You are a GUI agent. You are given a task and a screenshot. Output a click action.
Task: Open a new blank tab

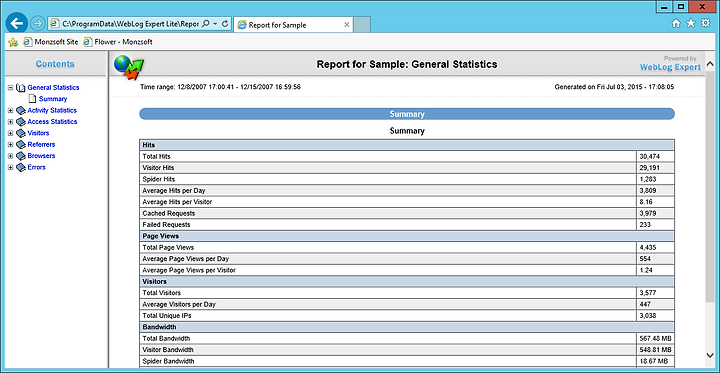point(362,25)
